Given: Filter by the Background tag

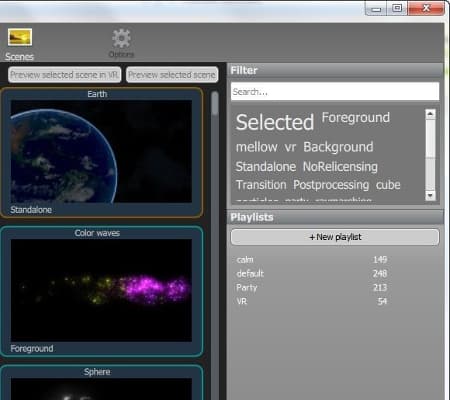Looking at the screenshot, I should coord(338,147).
